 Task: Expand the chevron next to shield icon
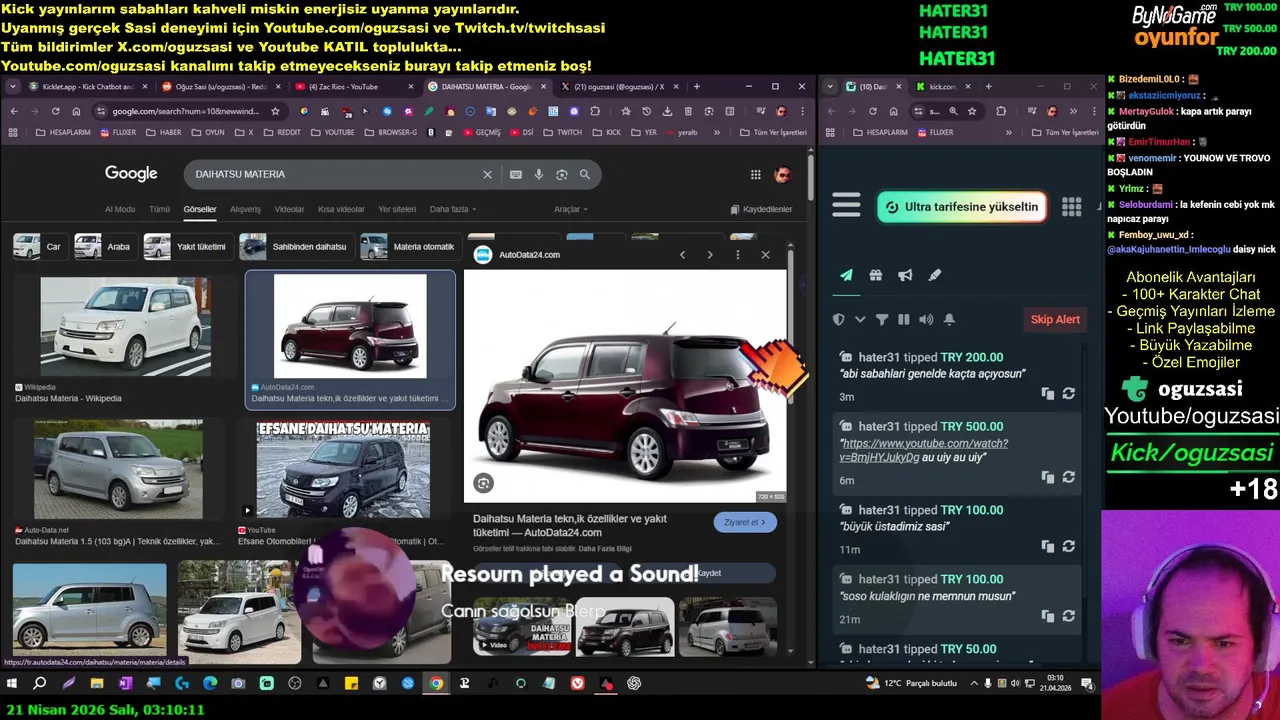click(x=860, y=320)
